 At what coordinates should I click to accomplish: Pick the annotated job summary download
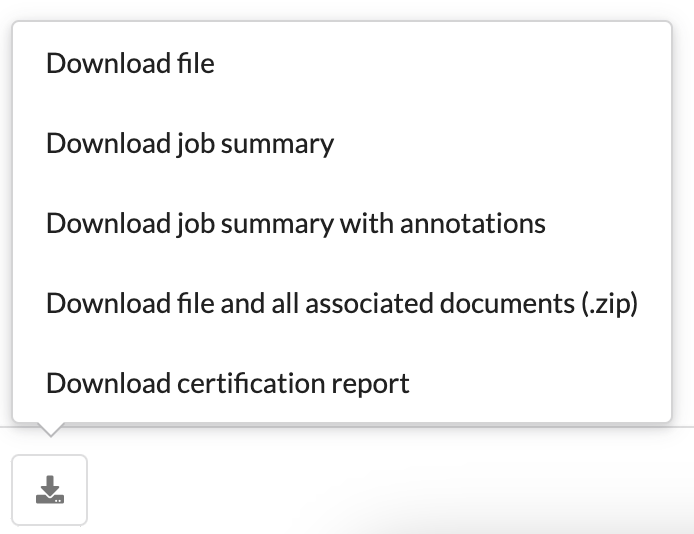point(342,223)
